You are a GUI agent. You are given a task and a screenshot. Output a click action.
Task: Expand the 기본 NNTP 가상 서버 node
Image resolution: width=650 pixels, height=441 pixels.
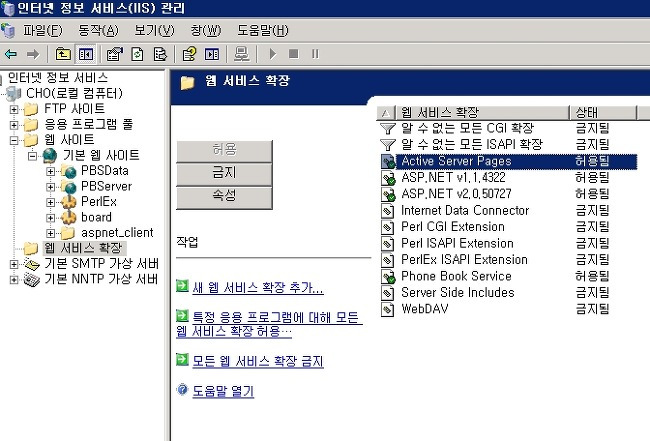[x=14, y=279]
